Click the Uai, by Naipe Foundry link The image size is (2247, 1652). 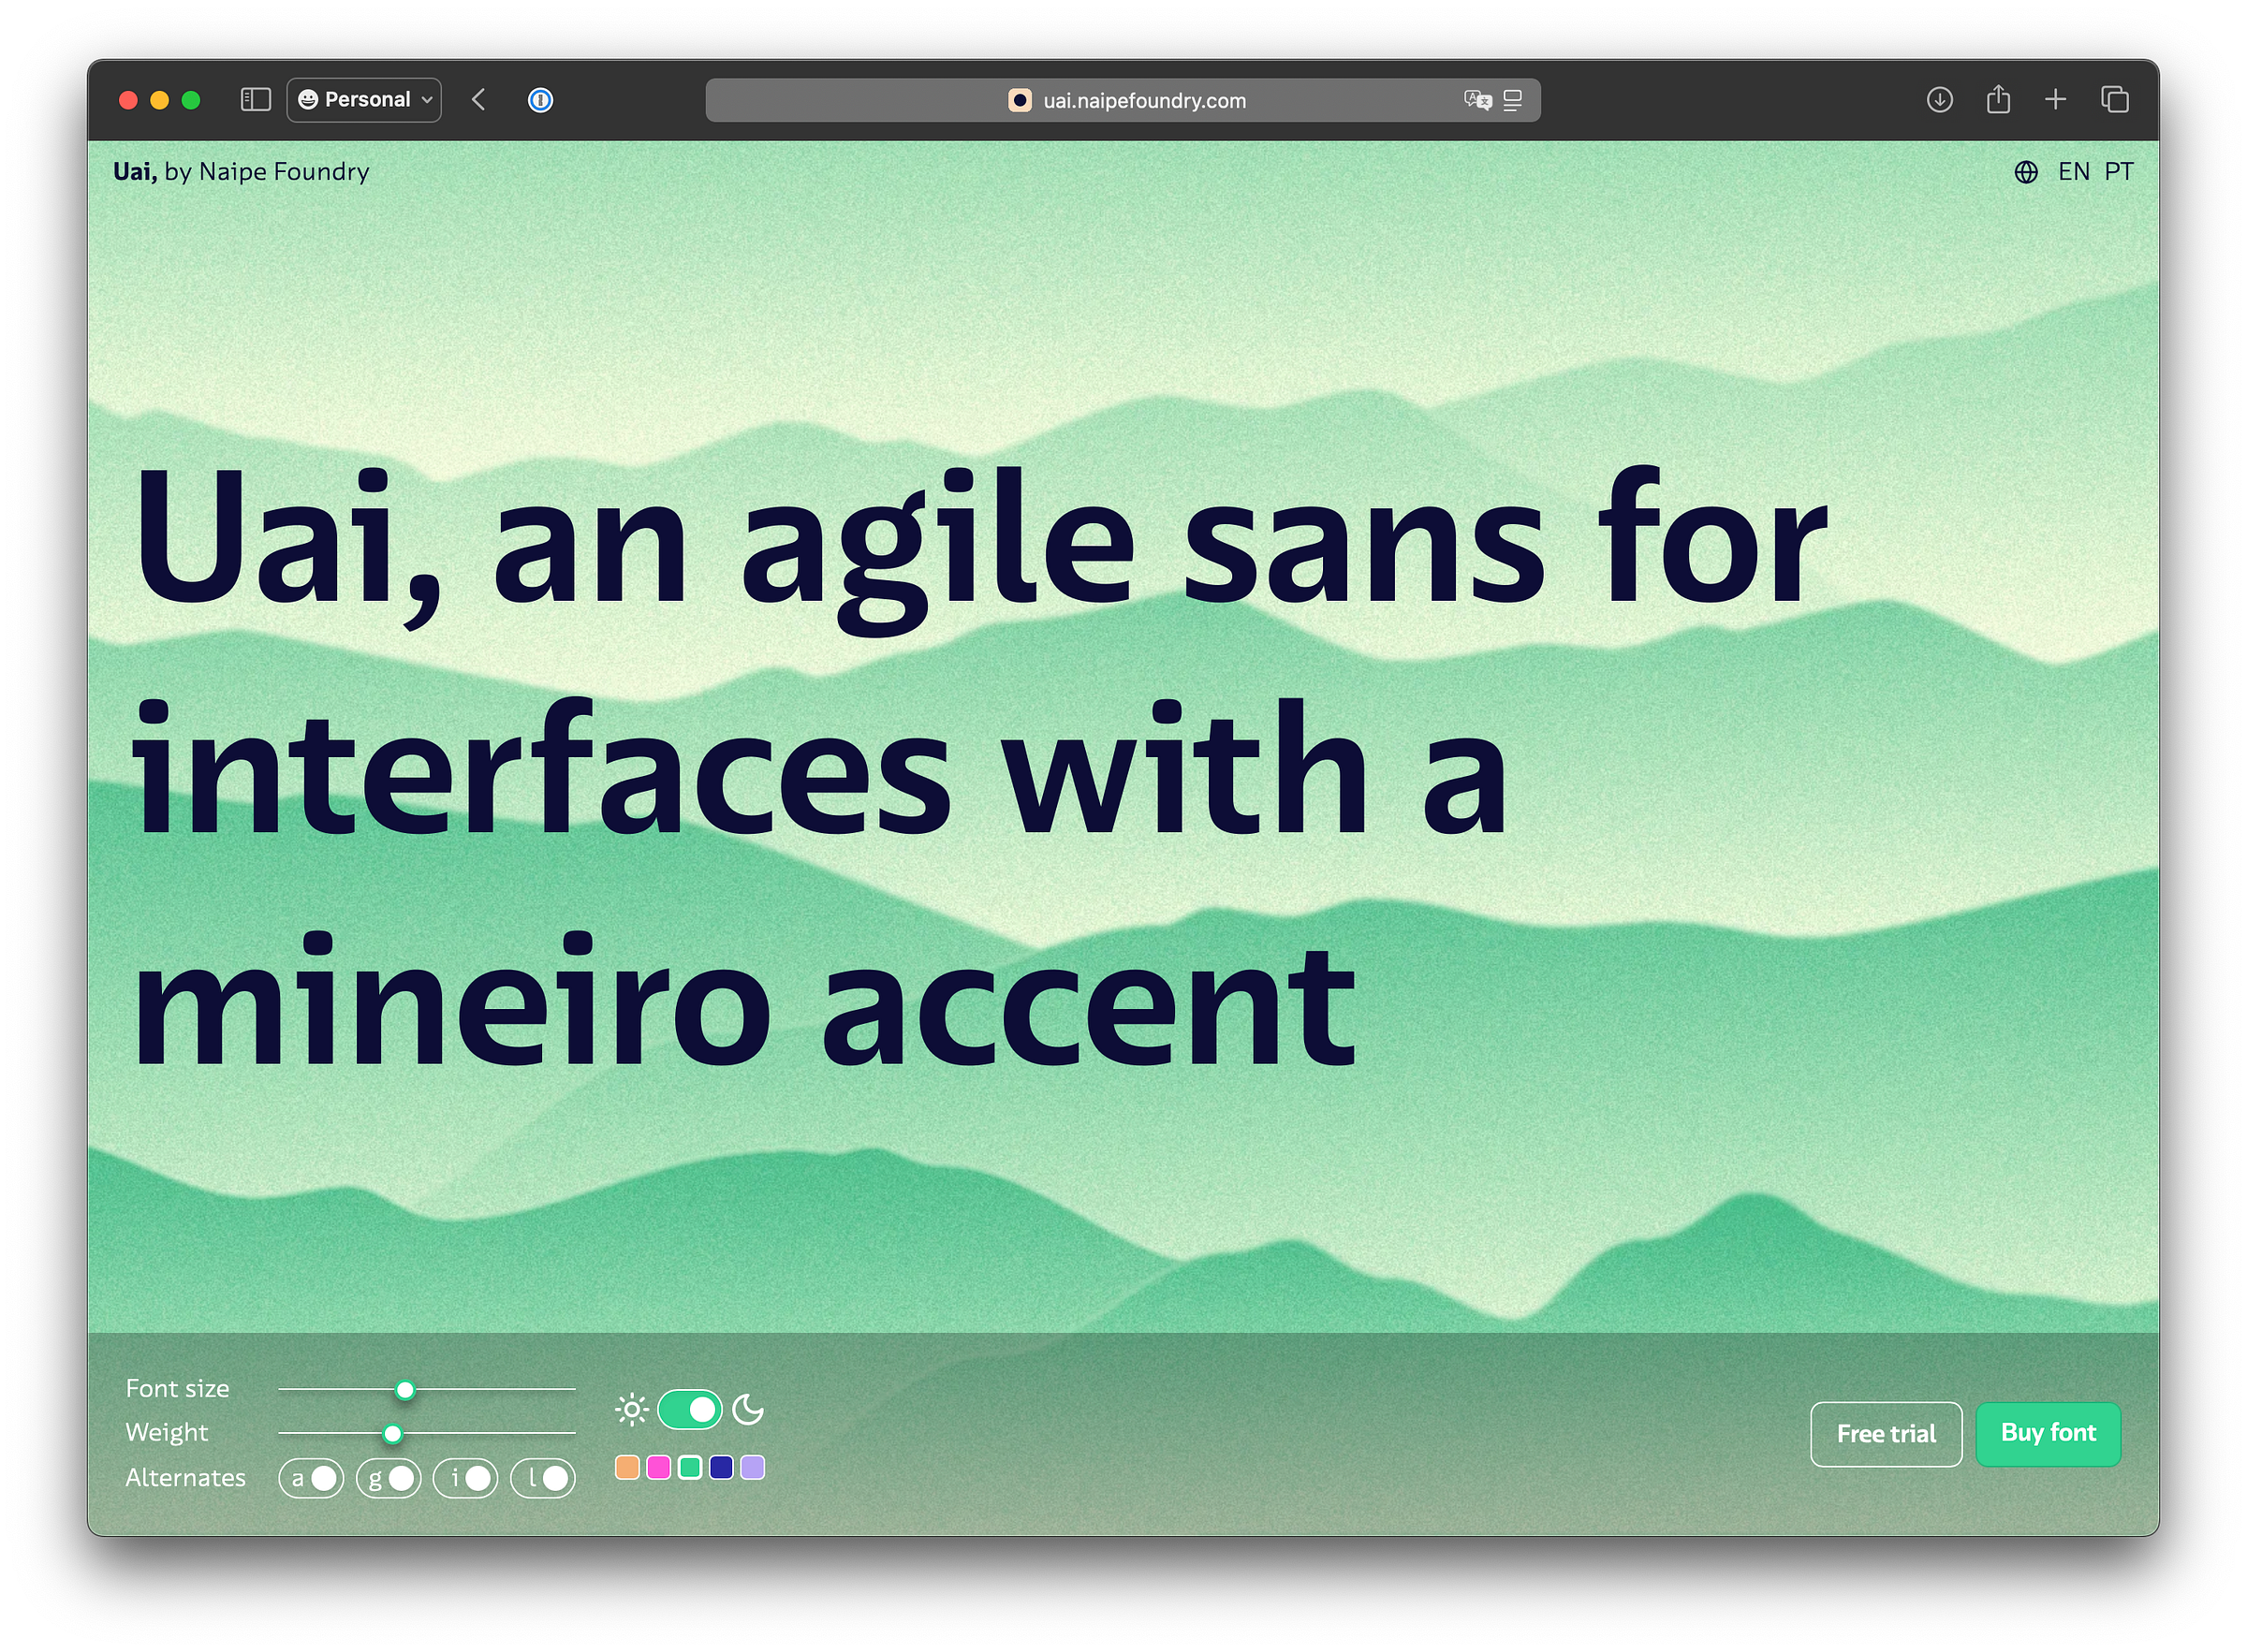pos(241,171)
